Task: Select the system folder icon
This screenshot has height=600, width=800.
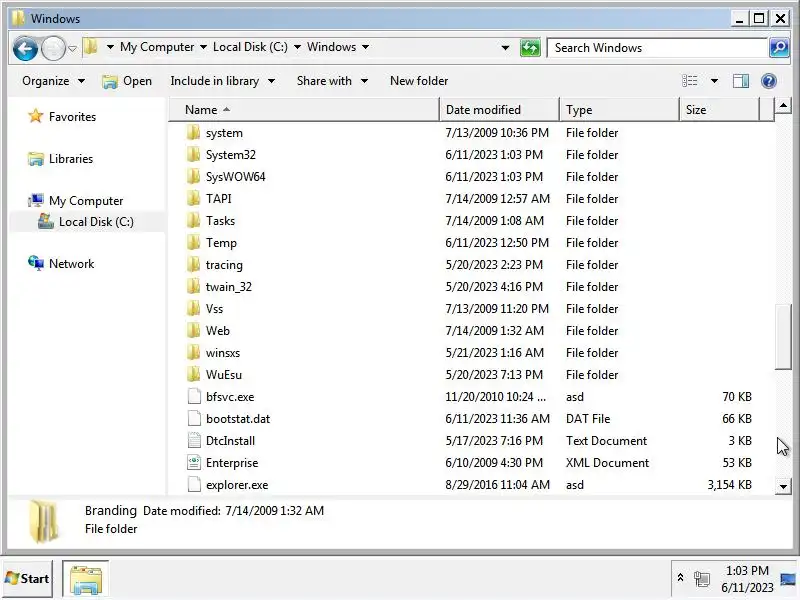Action: click(194, 133)
